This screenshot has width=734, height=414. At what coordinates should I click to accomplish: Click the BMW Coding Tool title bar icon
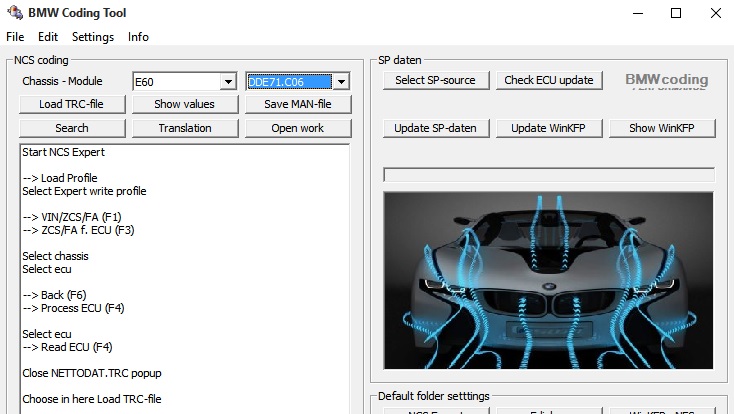(x=13, y=13)
